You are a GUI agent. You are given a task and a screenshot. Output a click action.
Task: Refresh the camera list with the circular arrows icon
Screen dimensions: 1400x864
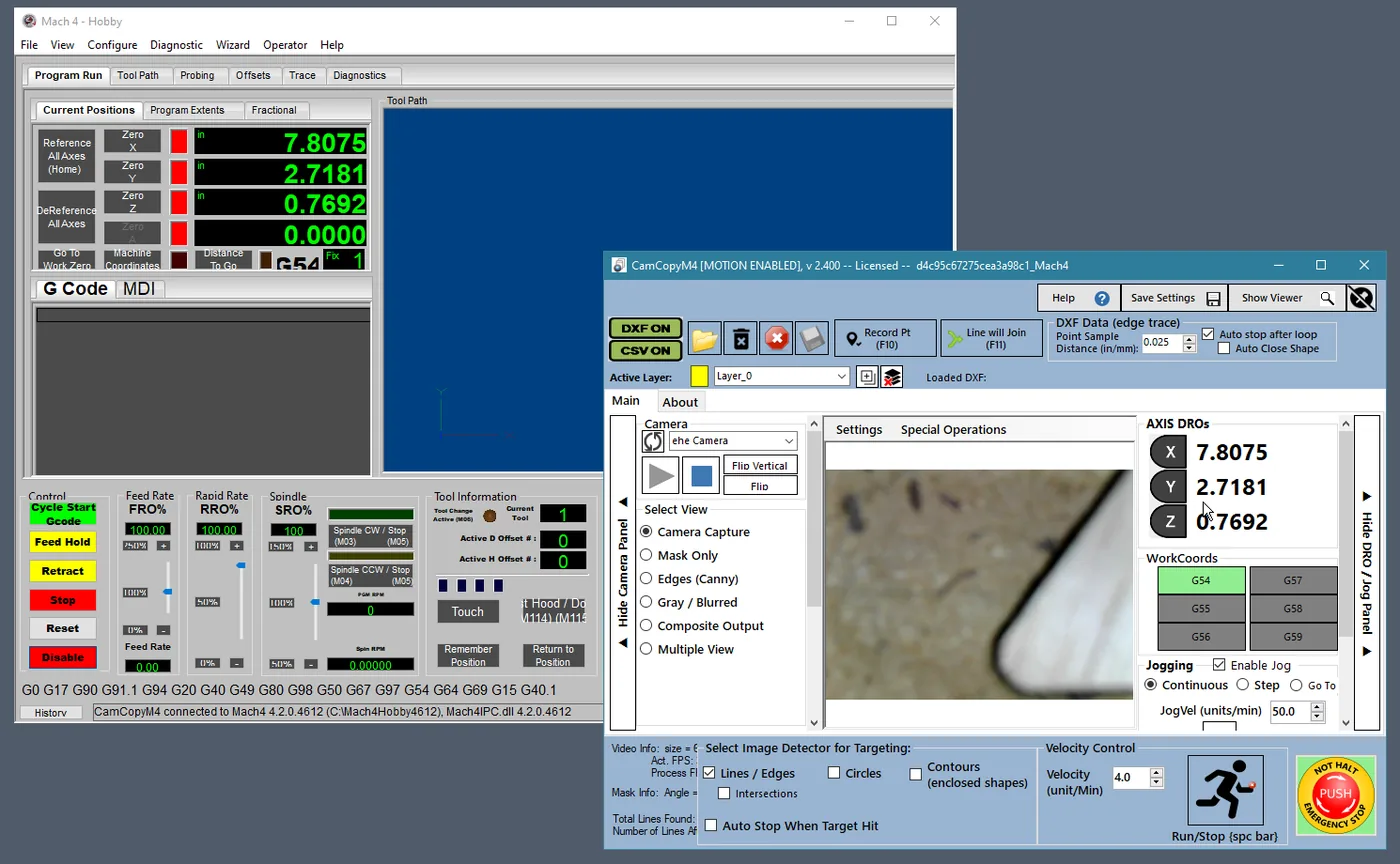pyautogui.click(x=653, y=441)
